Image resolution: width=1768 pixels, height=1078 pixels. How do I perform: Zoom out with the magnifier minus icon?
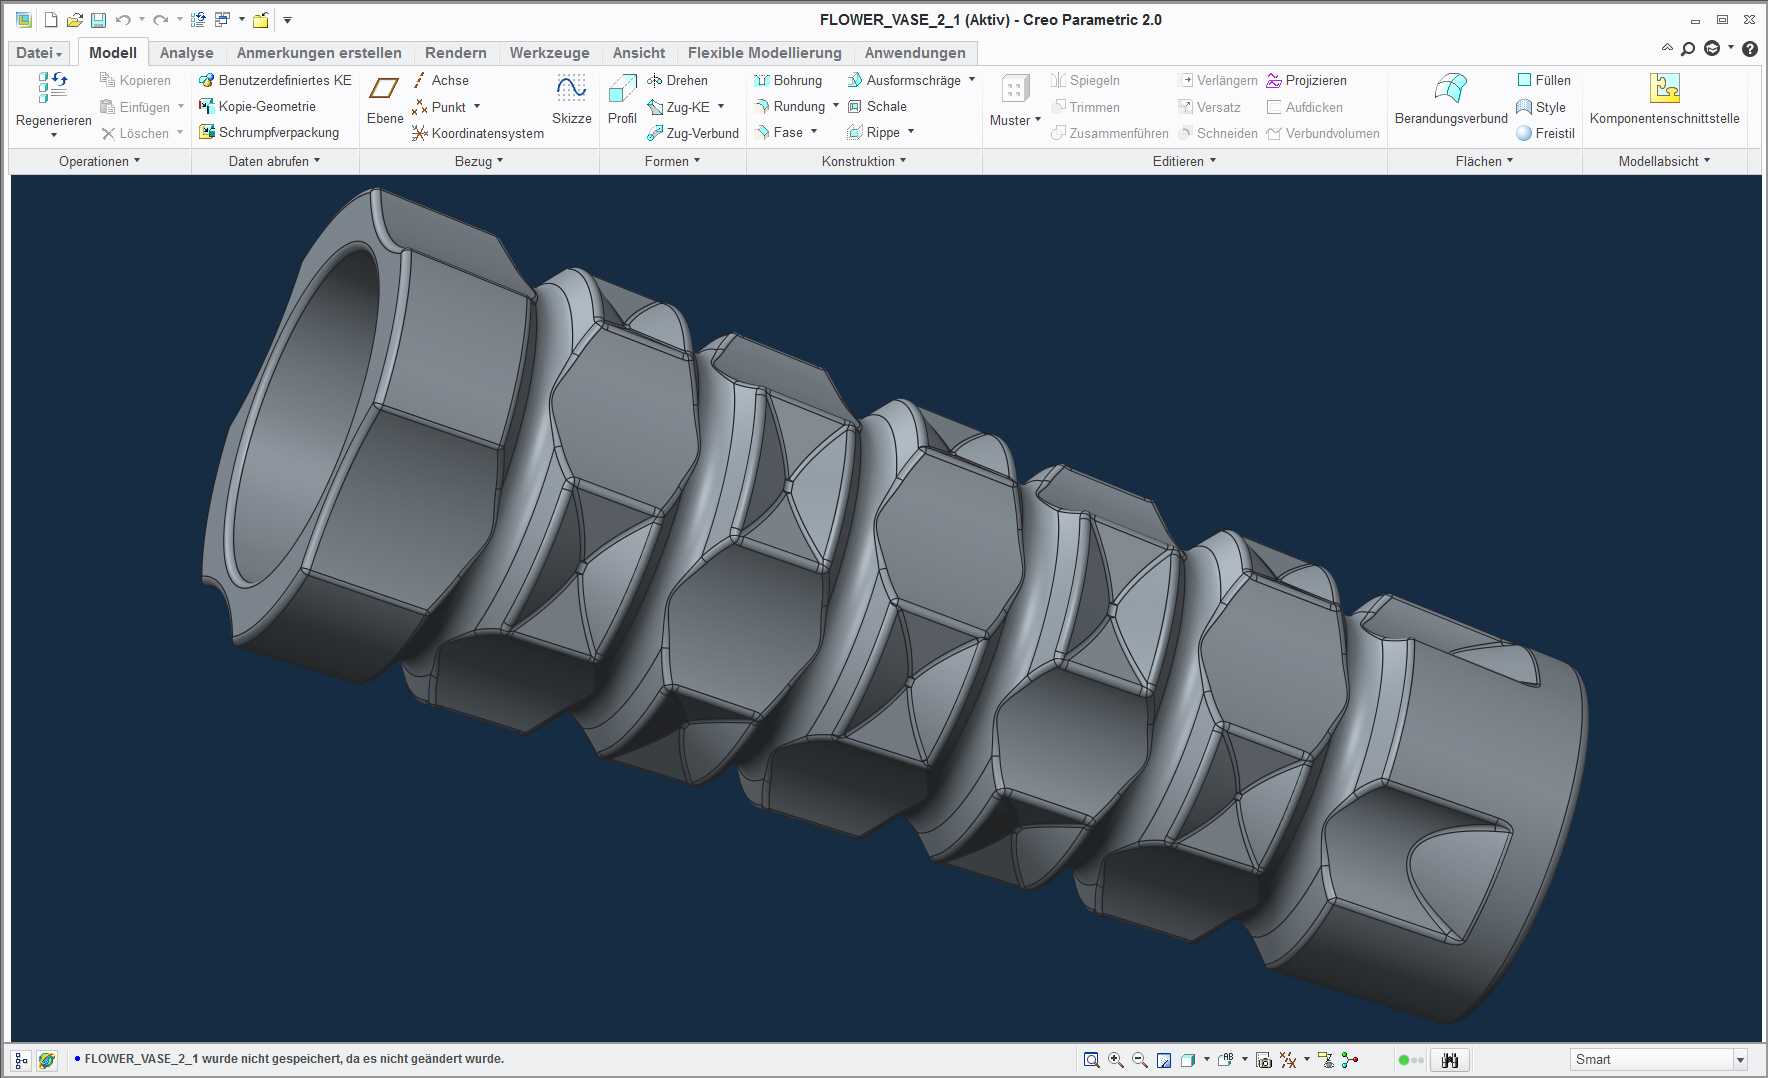[x=1140, y=1060]
